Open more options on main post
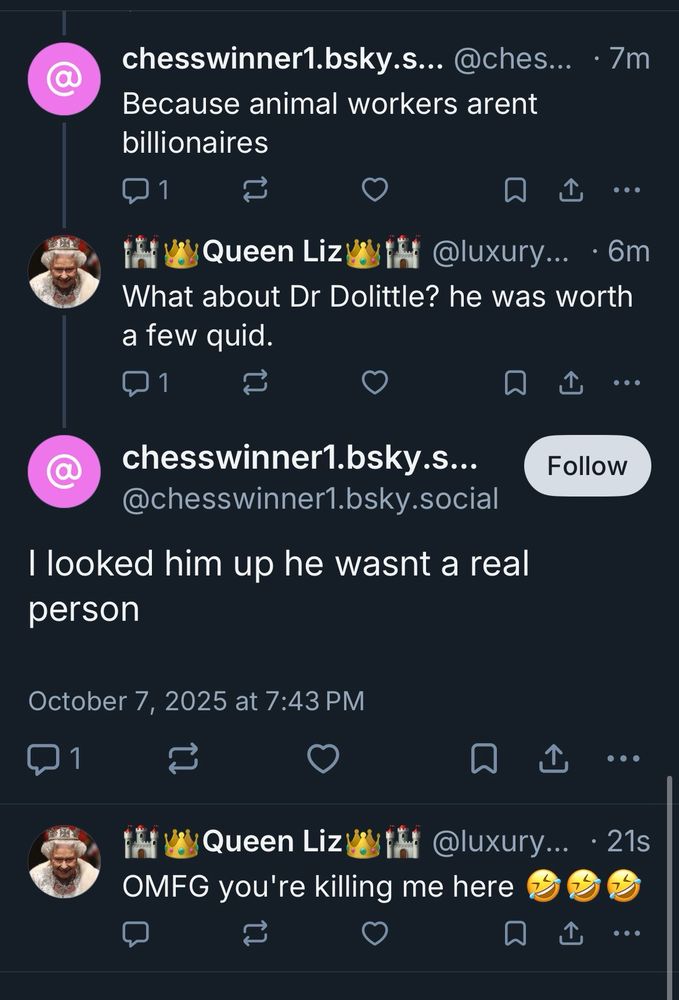Screen dimensions: 679x1000 pos(623,760)
